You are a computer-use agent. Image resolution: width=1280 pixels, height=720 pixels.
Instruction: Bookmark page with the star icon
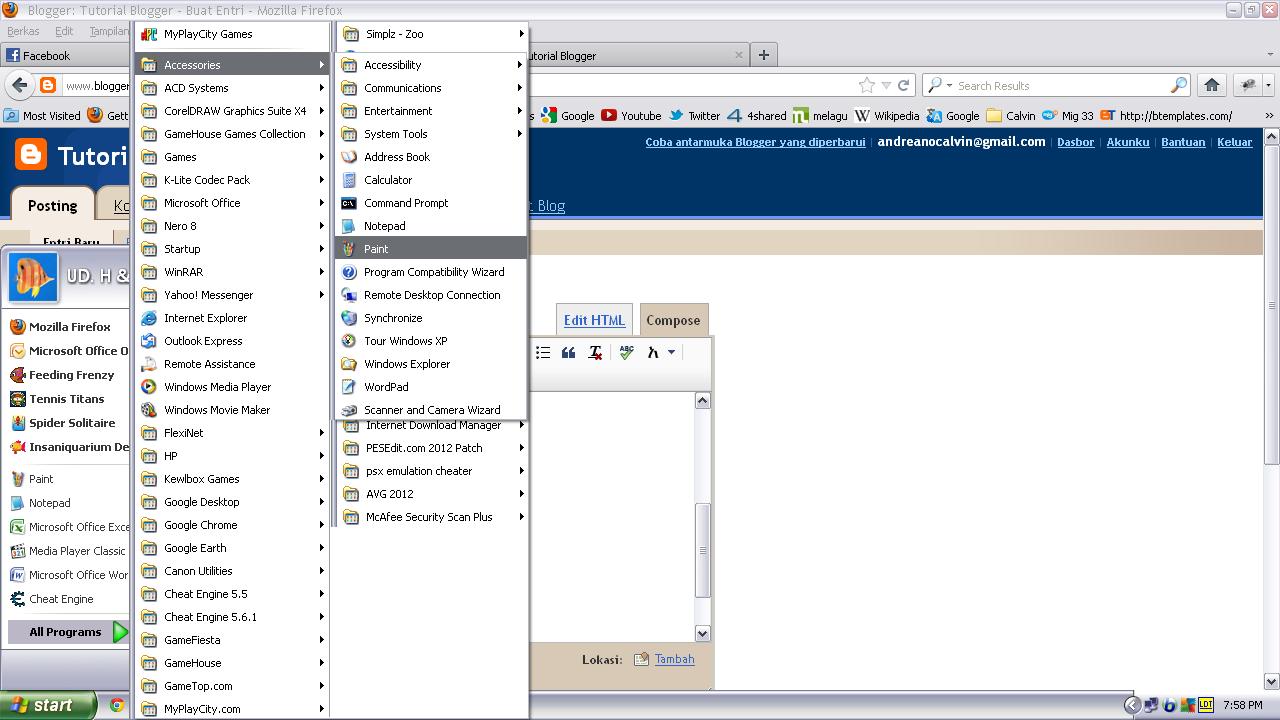(x=867, y=86)
